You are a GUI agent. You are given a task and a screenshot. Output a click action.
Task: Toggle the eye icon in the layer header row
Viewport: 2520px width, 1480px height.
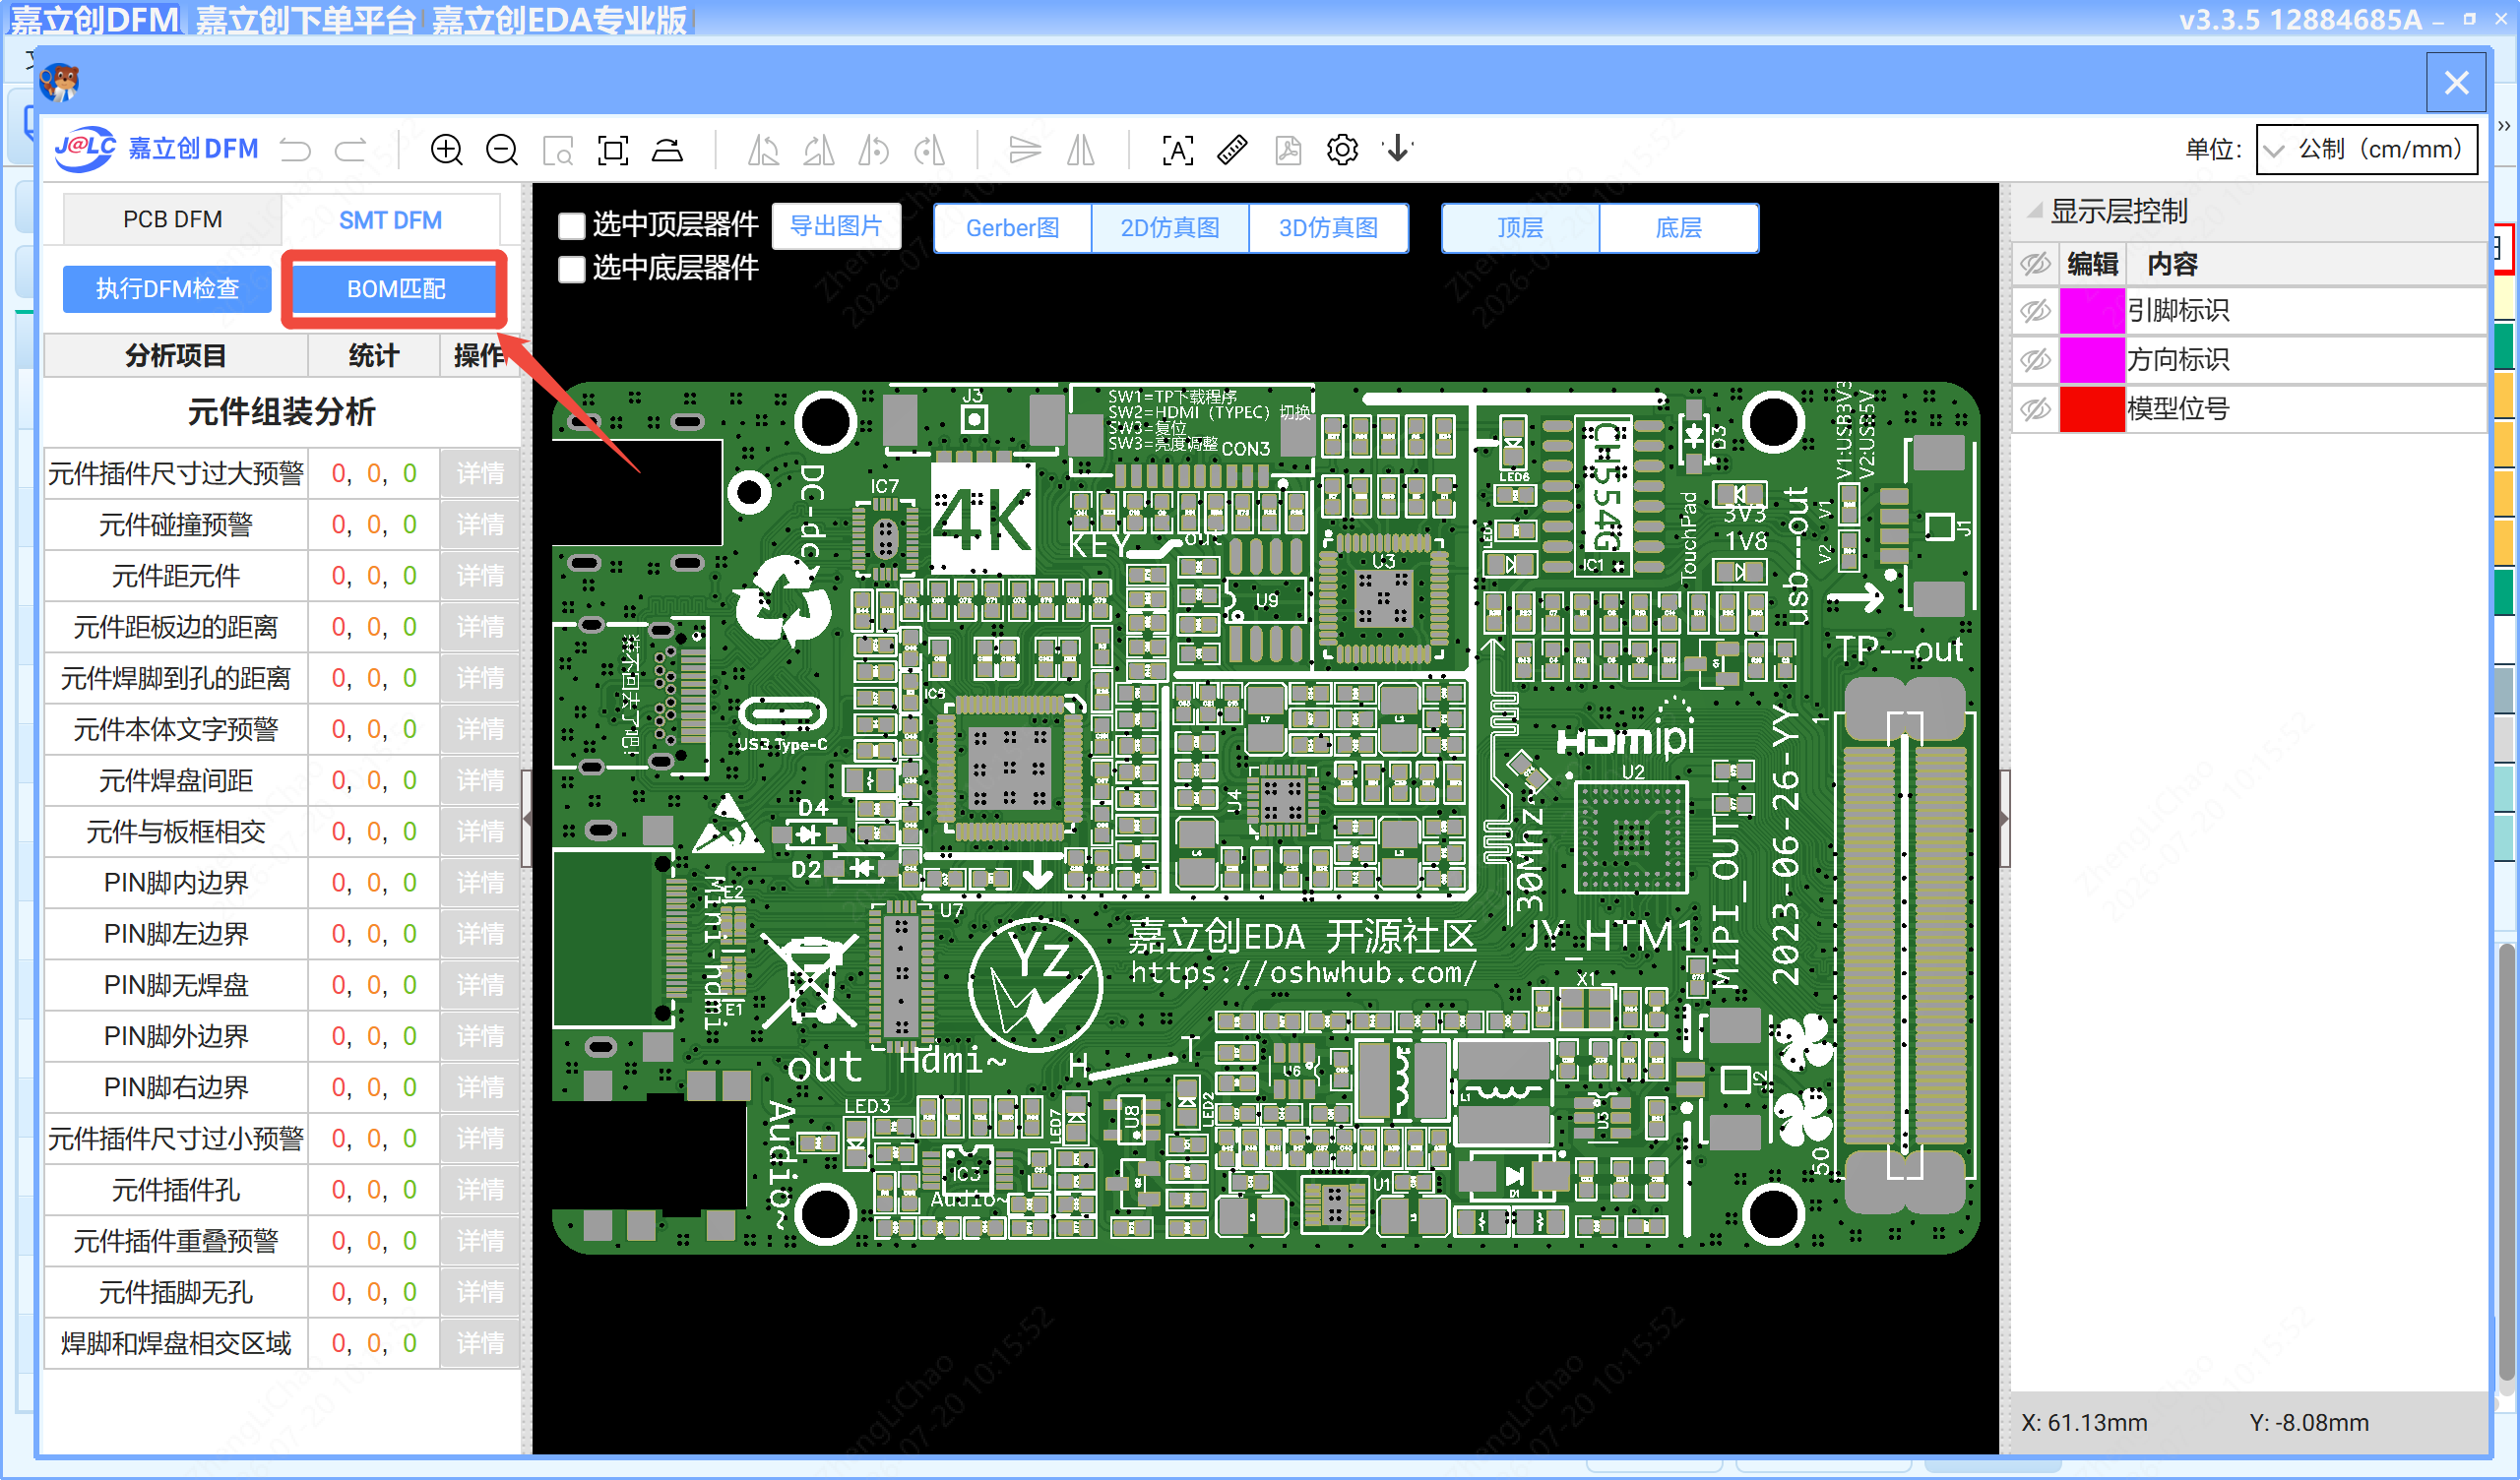2036,264
